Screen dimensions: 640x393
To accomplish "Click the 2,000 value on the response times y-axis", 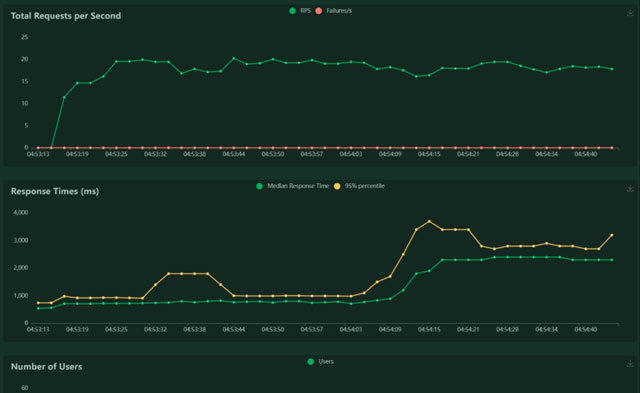I will pyautogui.click(x=21, y=268).
